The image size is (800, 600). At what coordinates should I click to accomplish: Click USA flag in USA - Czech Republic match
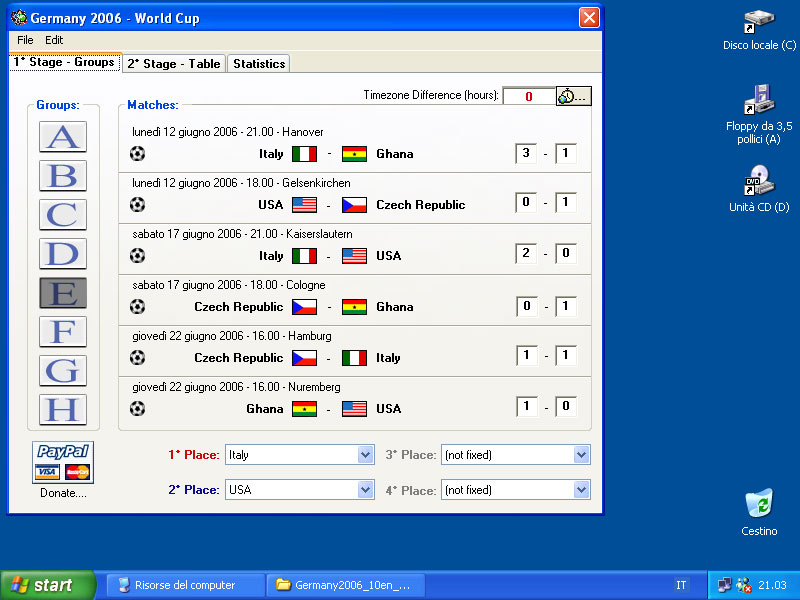coord(305,205)
